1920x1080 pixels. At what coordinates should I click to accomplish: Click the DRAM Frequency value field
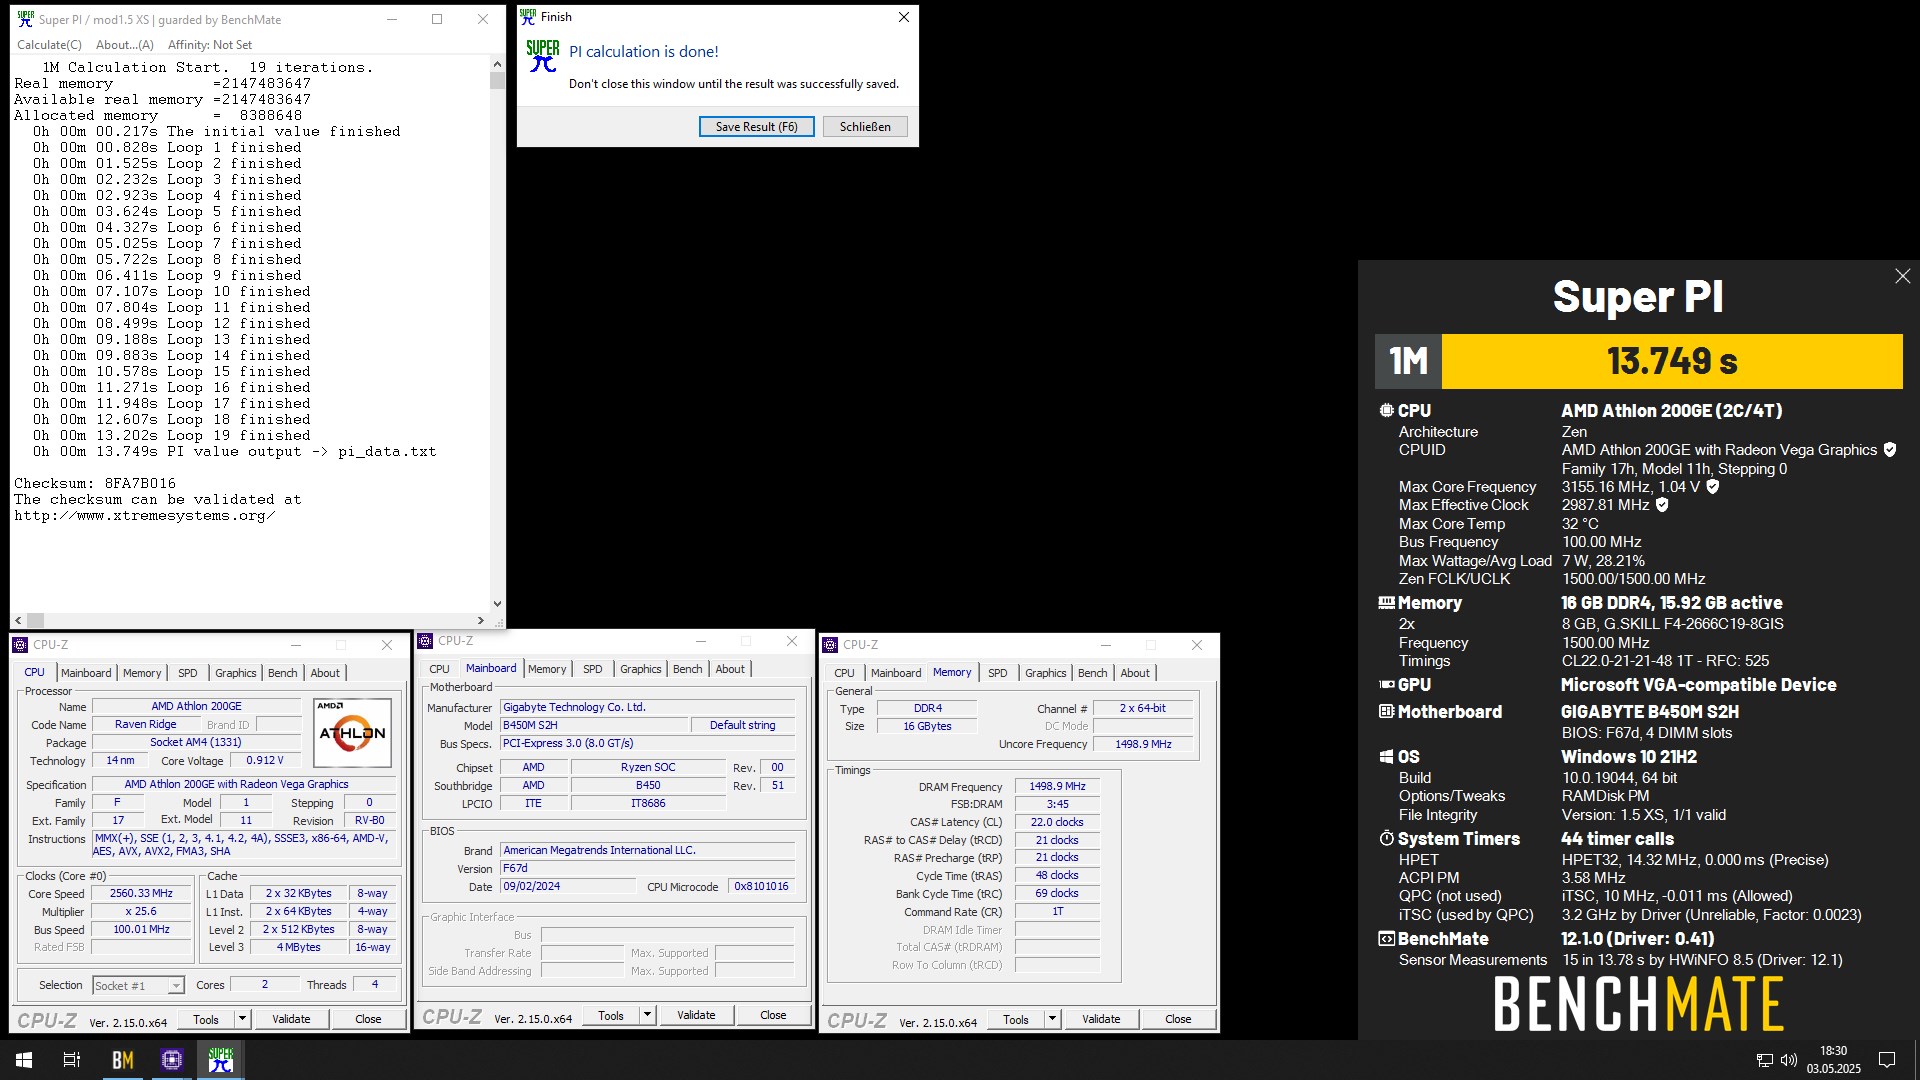tap(1057, 787)
